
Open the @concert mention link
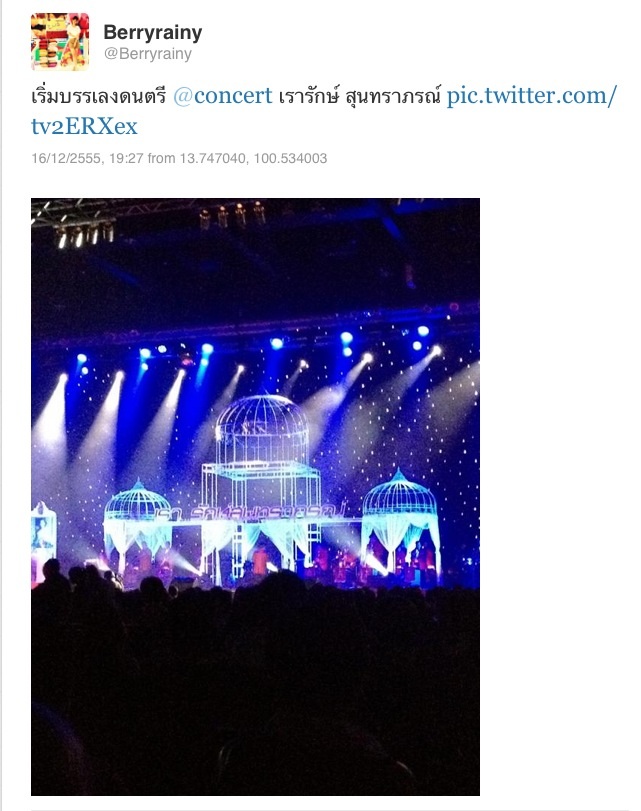click(x=222, y=96)
